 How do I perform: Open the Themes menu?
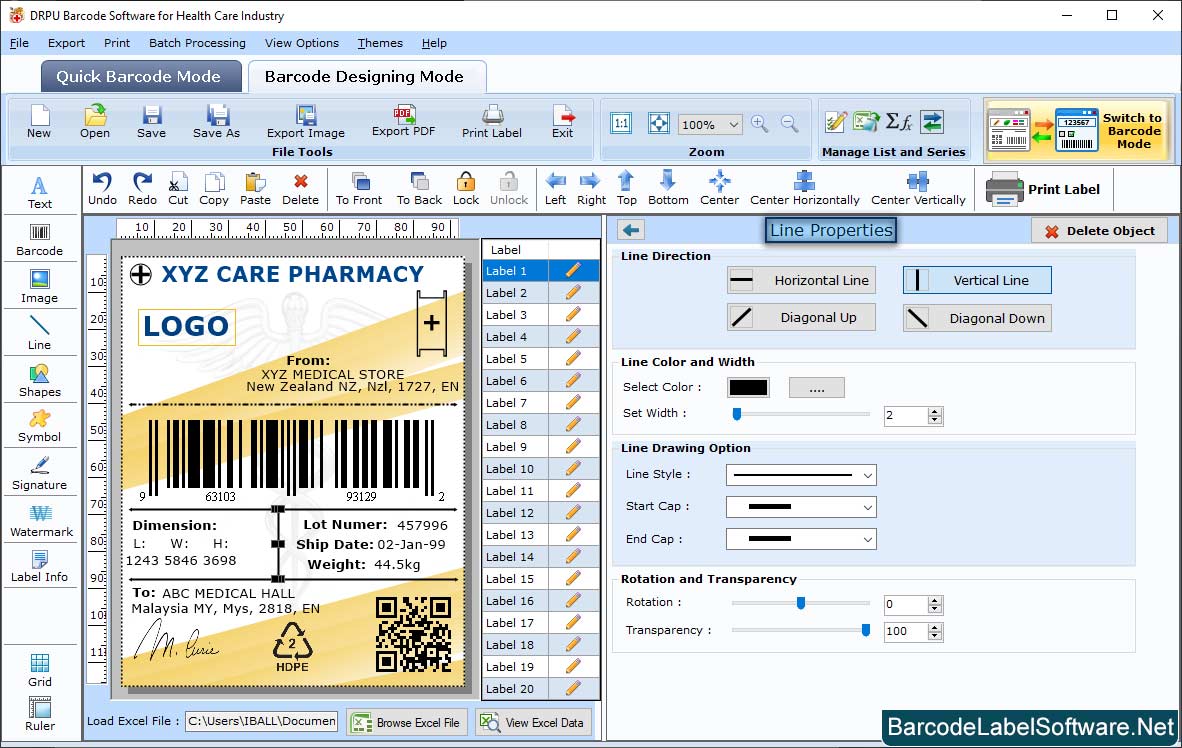380,43
